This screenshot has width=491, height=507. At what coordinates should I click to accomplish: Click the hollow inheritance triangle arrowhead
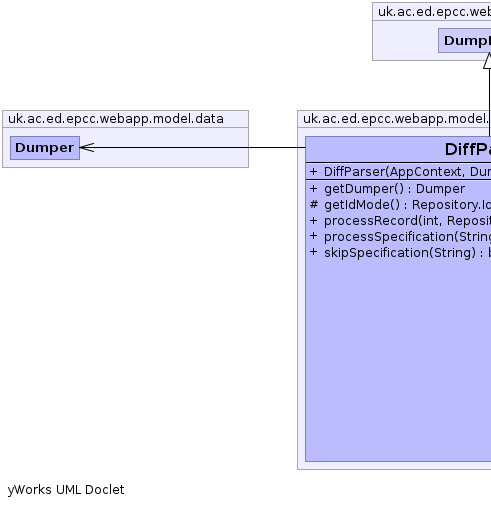pyautogui.click(x=487, y=61)
